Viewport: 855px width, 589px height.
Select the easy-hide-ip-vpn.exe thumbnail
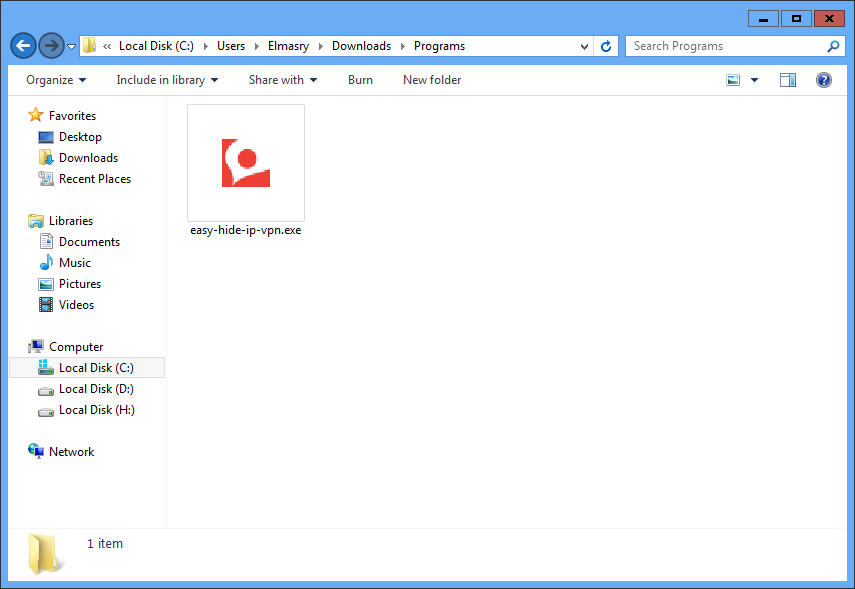(246, 163)
